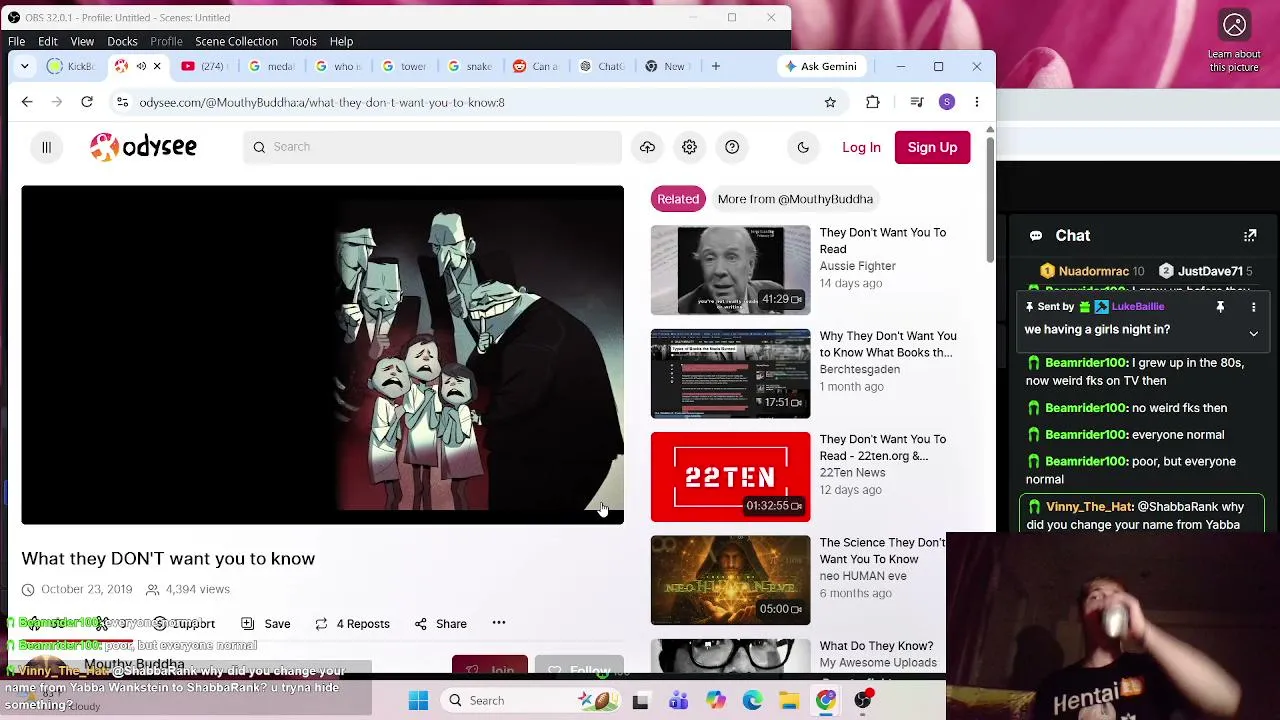Open the View menu in OBS

coord(82,41)
